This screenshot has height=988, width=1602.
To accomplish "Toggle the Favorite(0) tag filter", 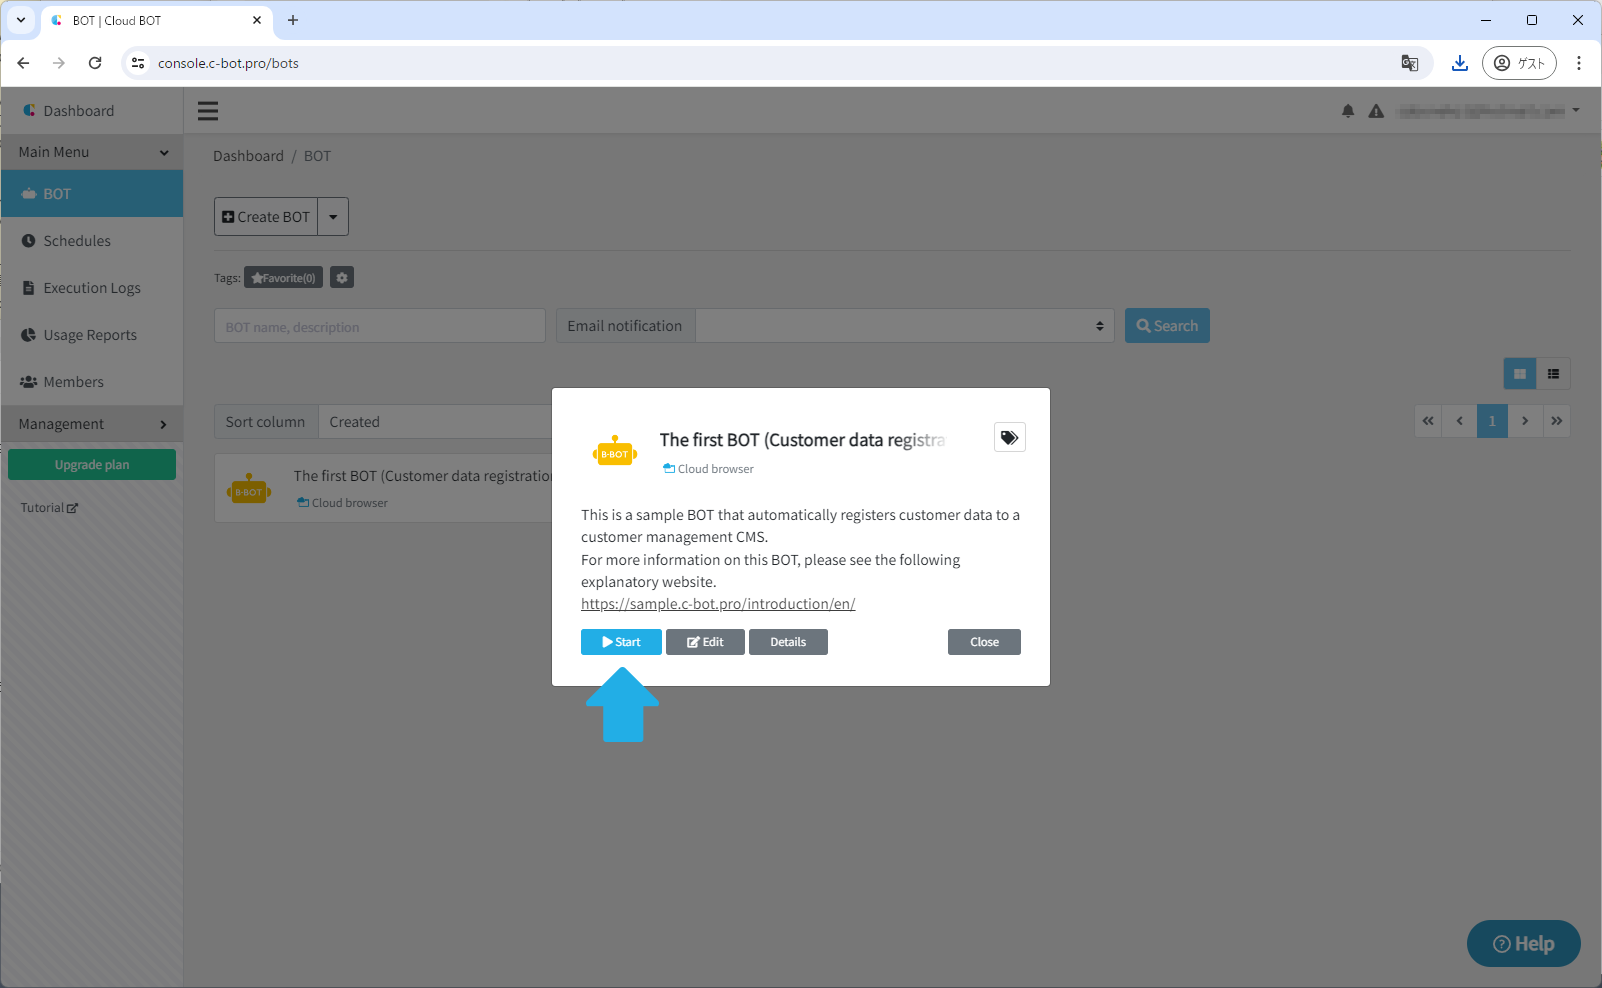I will 283,278.
